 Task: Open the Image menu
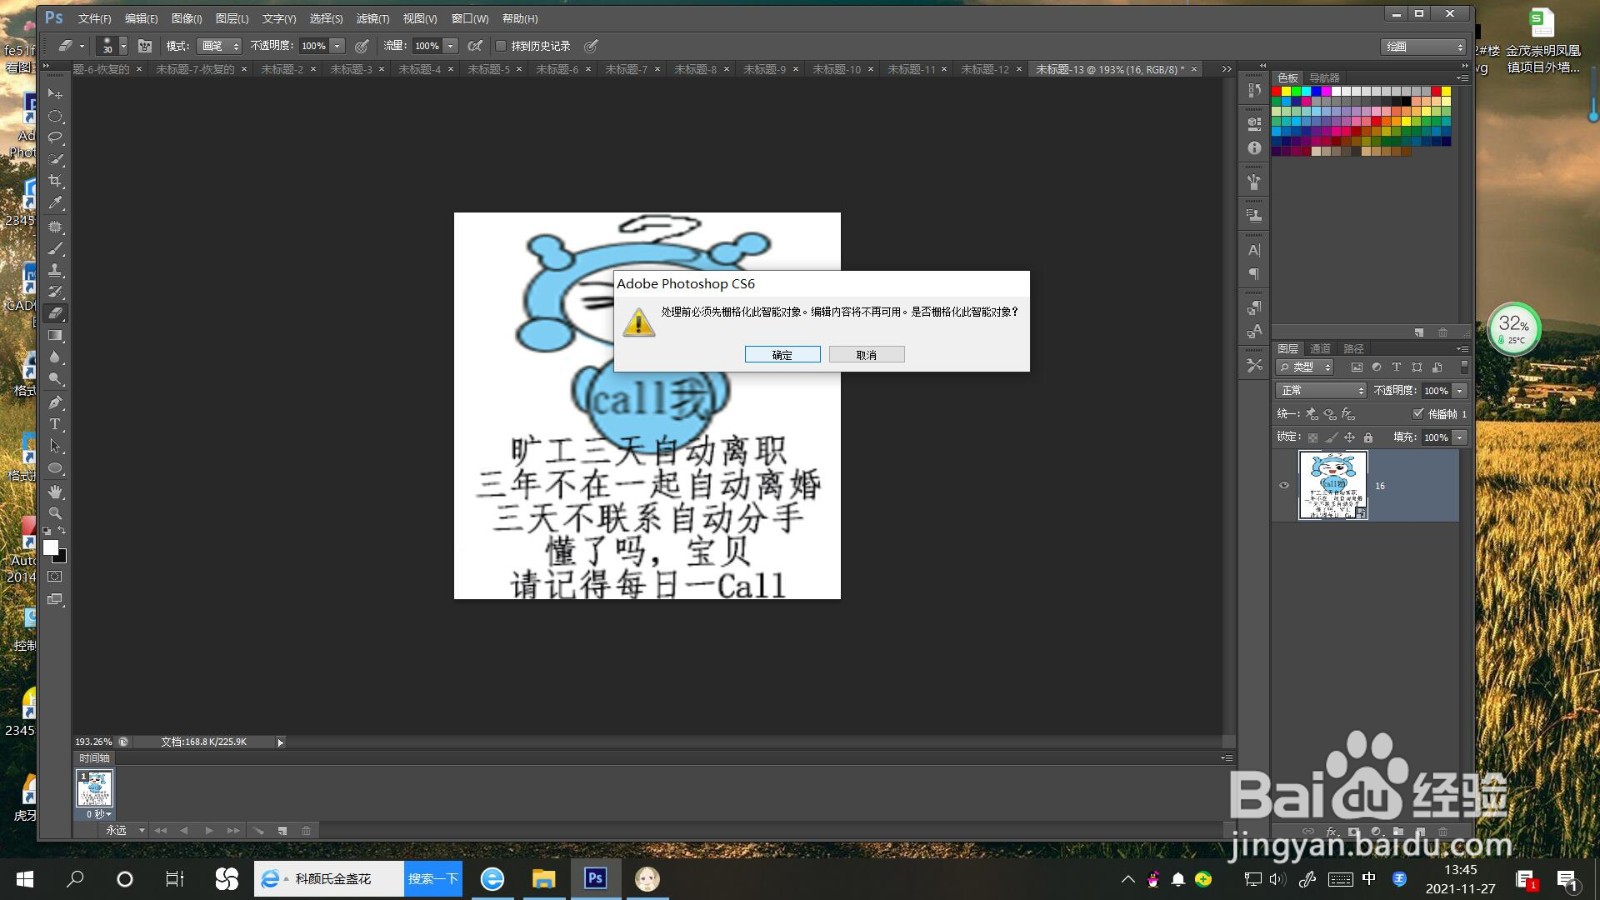point(187,19)
